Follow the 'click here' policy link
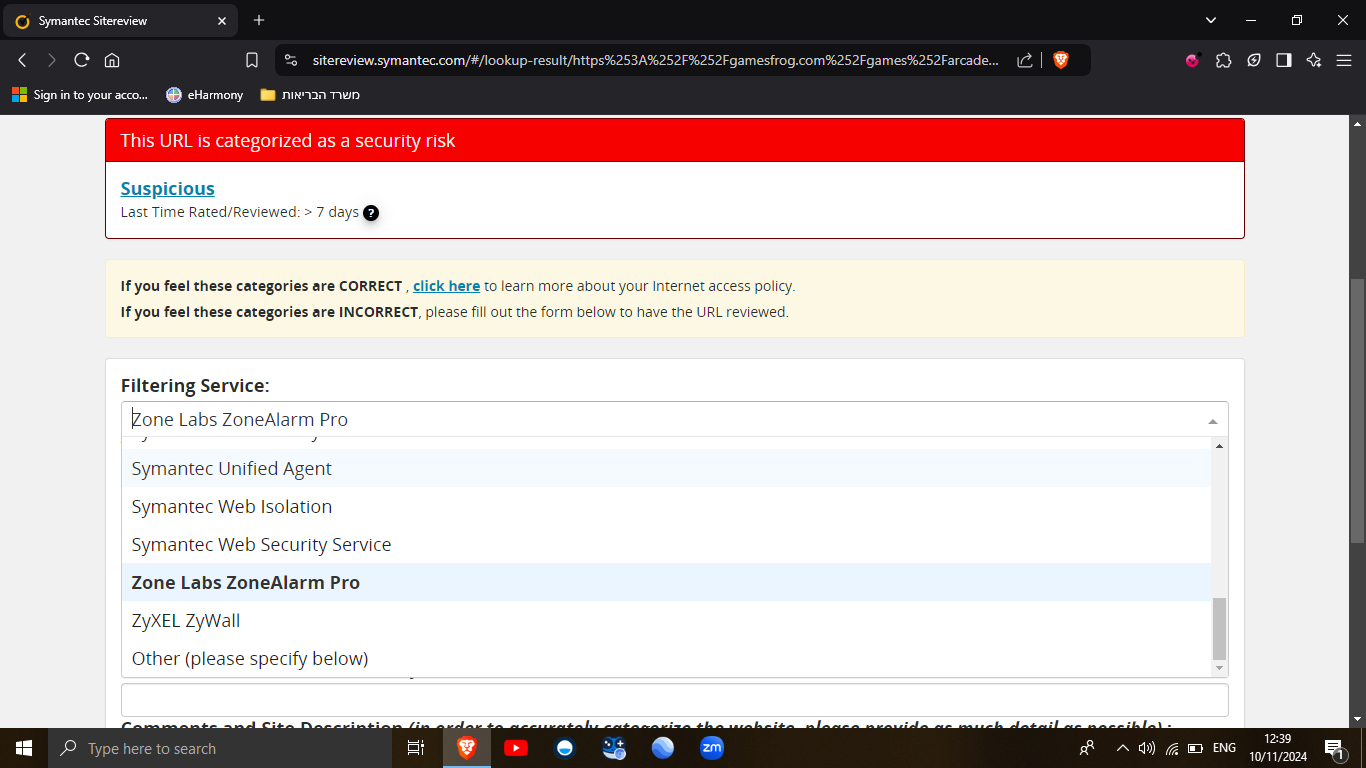 [447, 286]
